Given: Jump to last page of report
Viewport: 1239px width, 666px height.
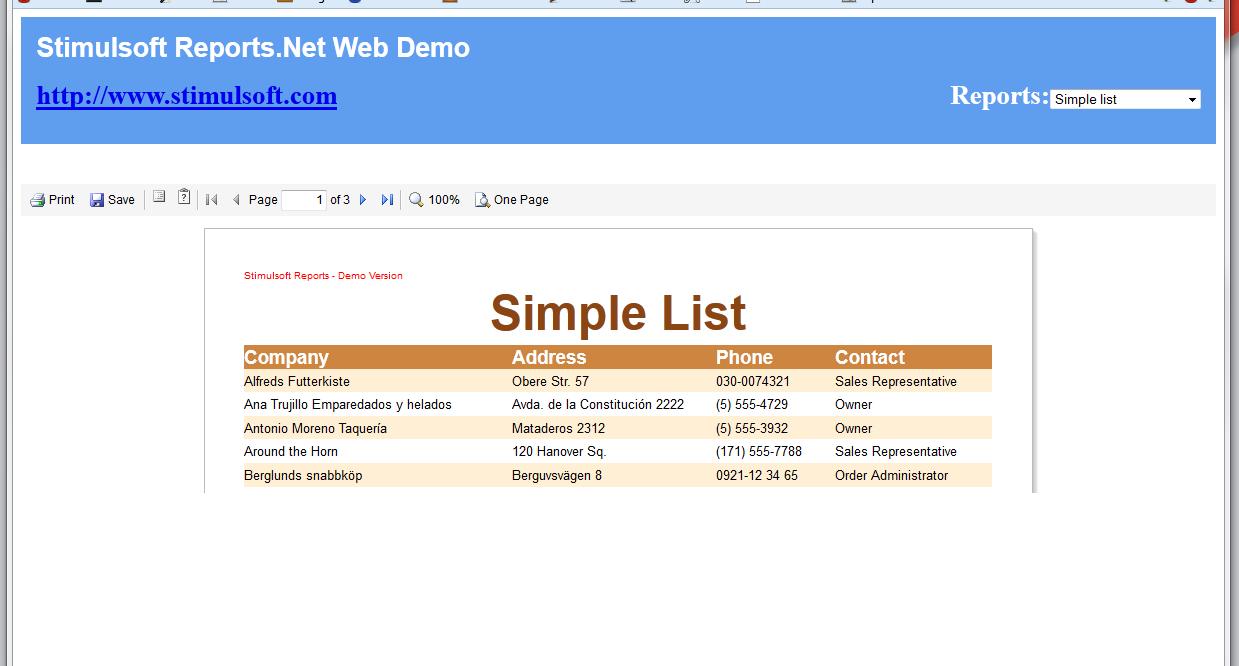Looking at the screenshot, I should coord(387,200).
